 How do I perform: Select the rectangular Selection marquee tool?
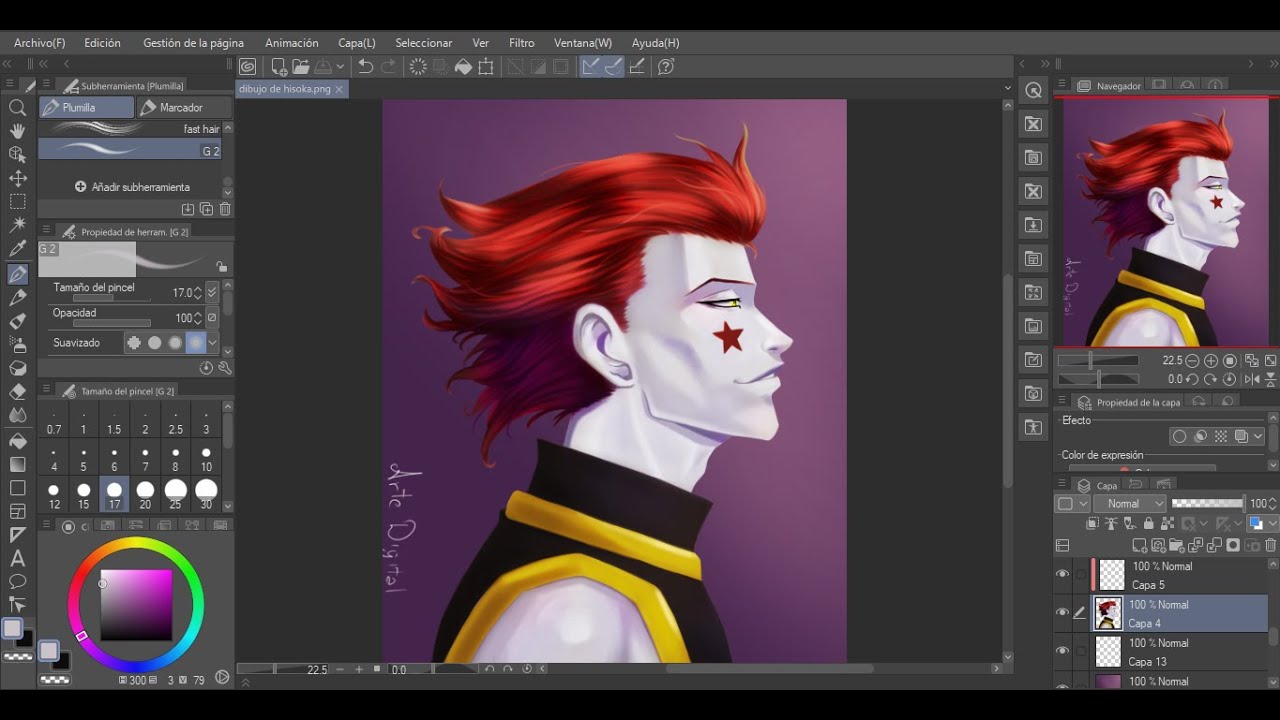(17, 201)
